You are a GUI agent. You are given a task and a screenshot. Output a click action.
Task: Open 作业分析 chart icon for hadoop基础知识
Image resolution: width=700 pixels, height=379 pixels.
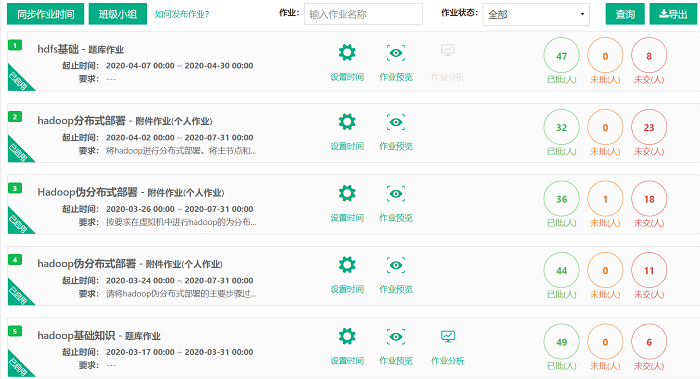[448, 336]
